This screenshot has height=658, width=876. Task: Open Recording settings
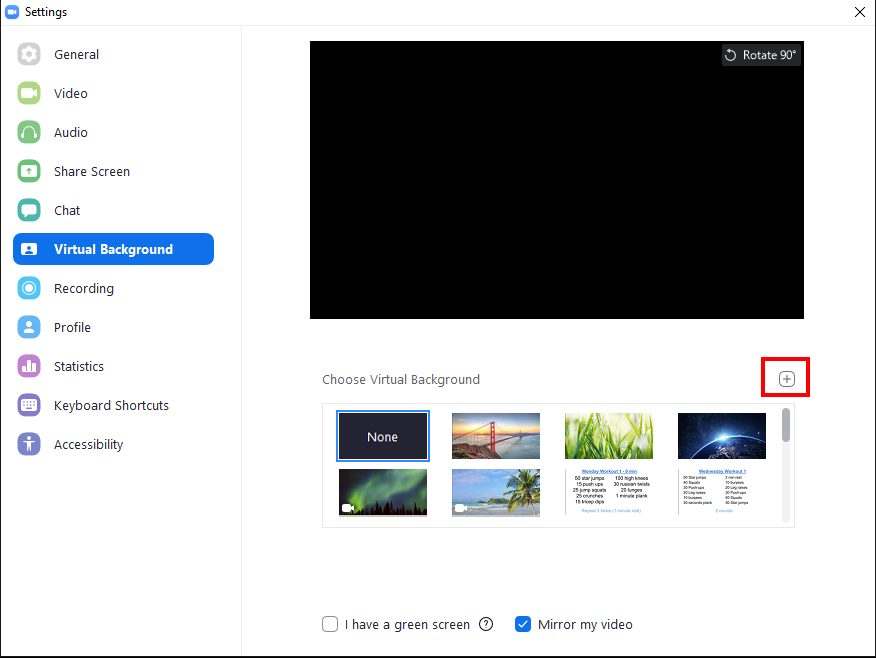83,288
